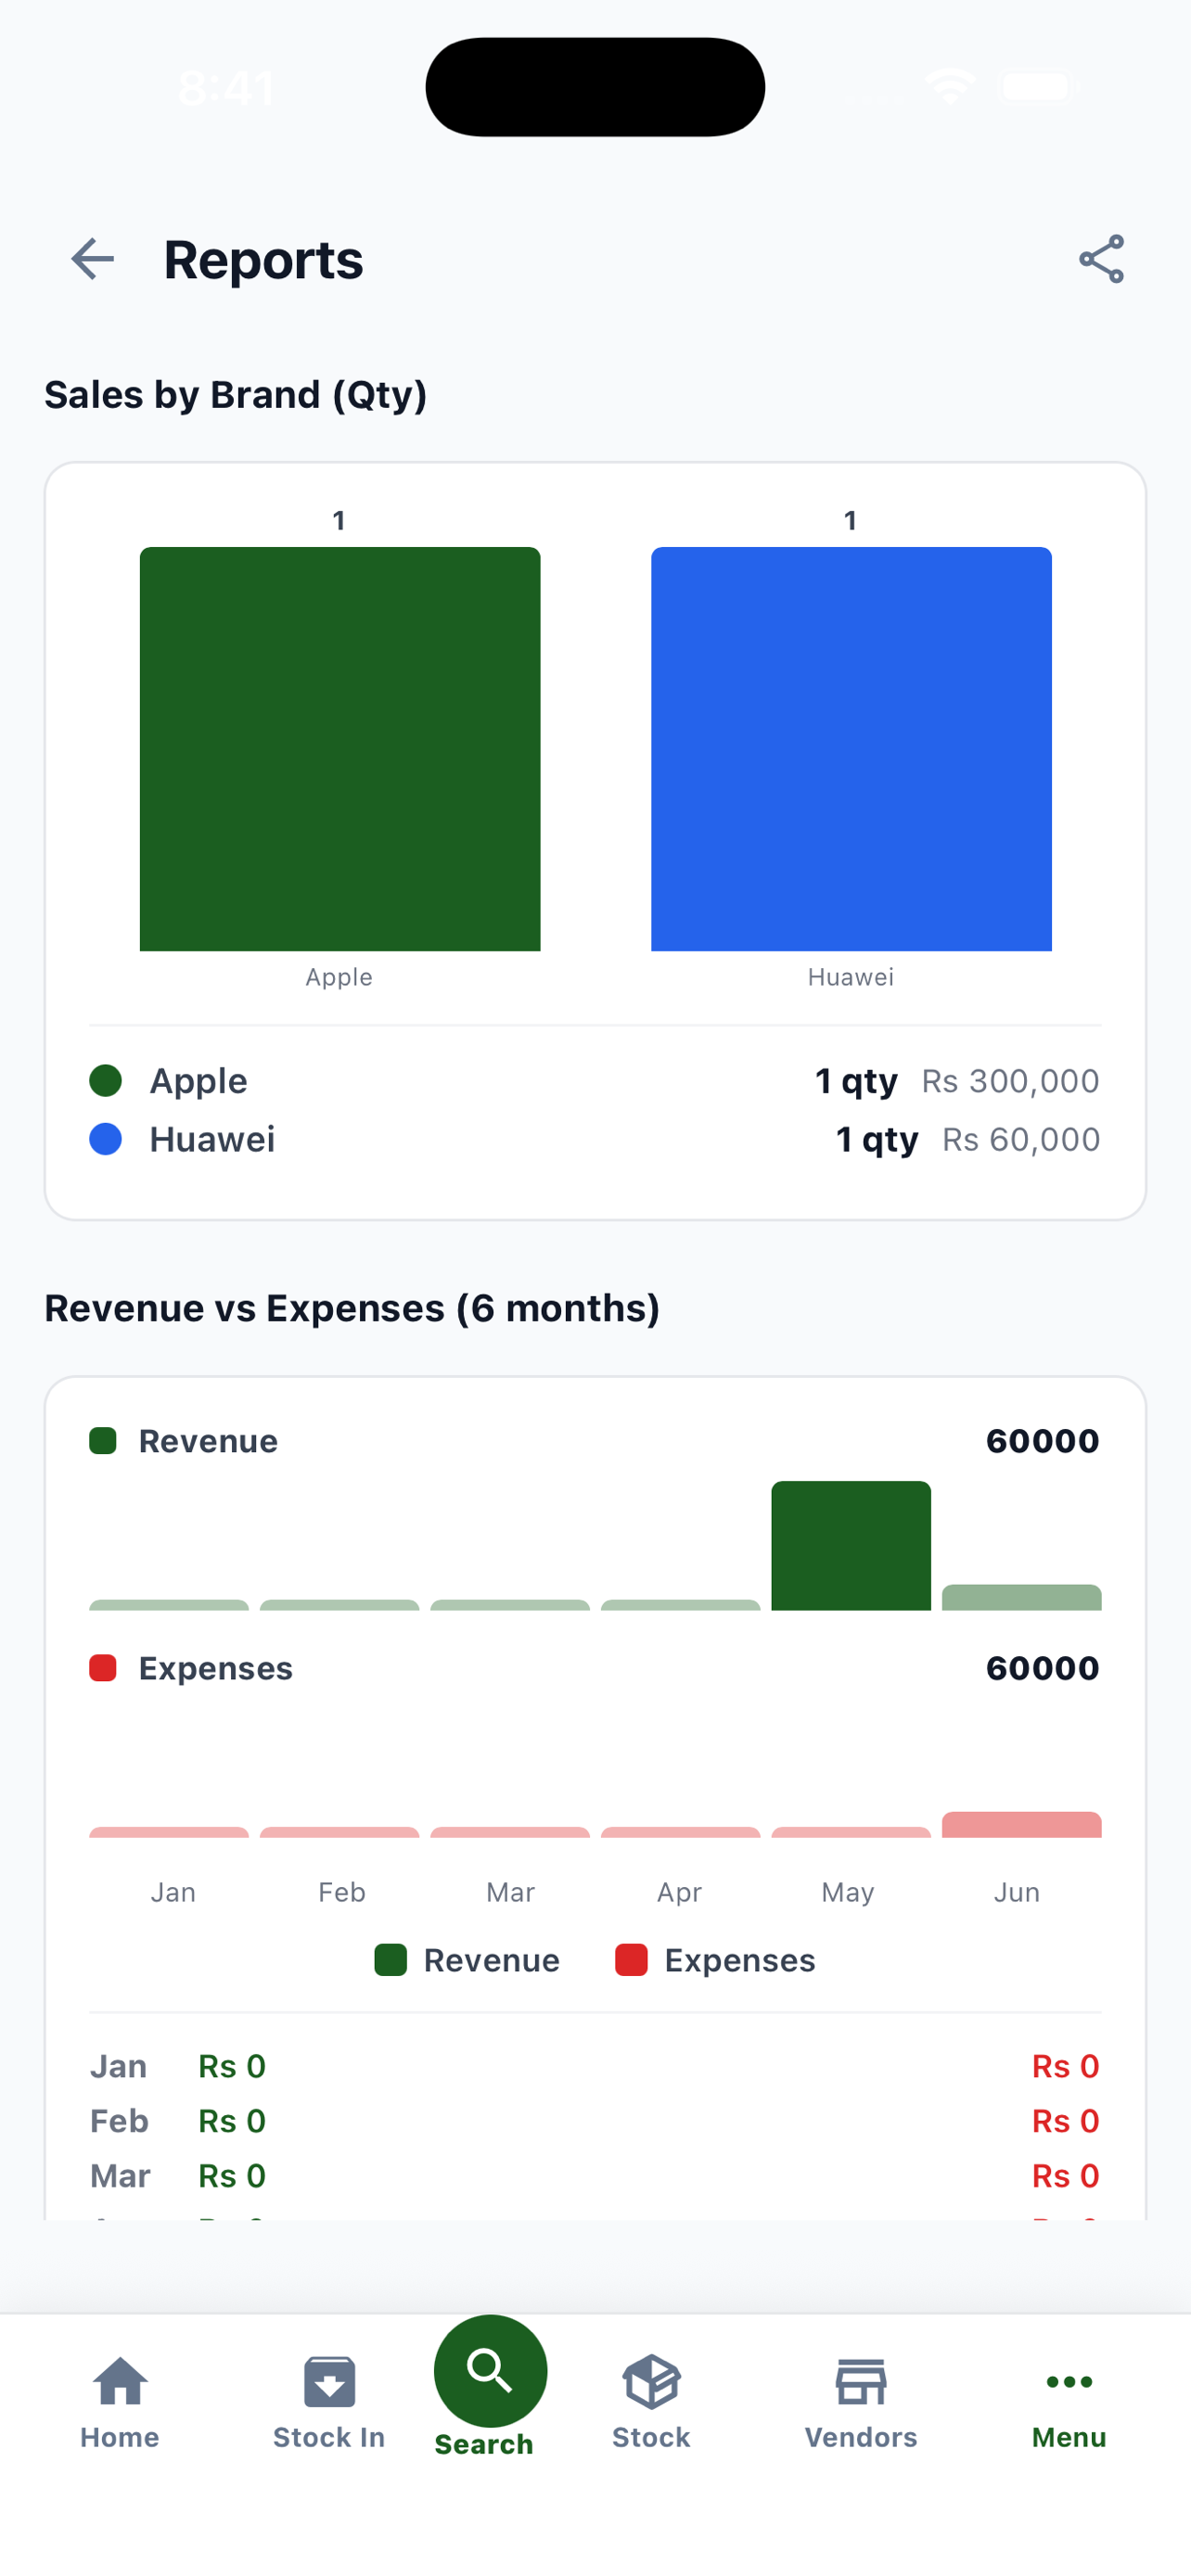Tap the Rs 300,000 Apple amount
Screen dimensions: 1191x2576
[x=1010, y=1080]
